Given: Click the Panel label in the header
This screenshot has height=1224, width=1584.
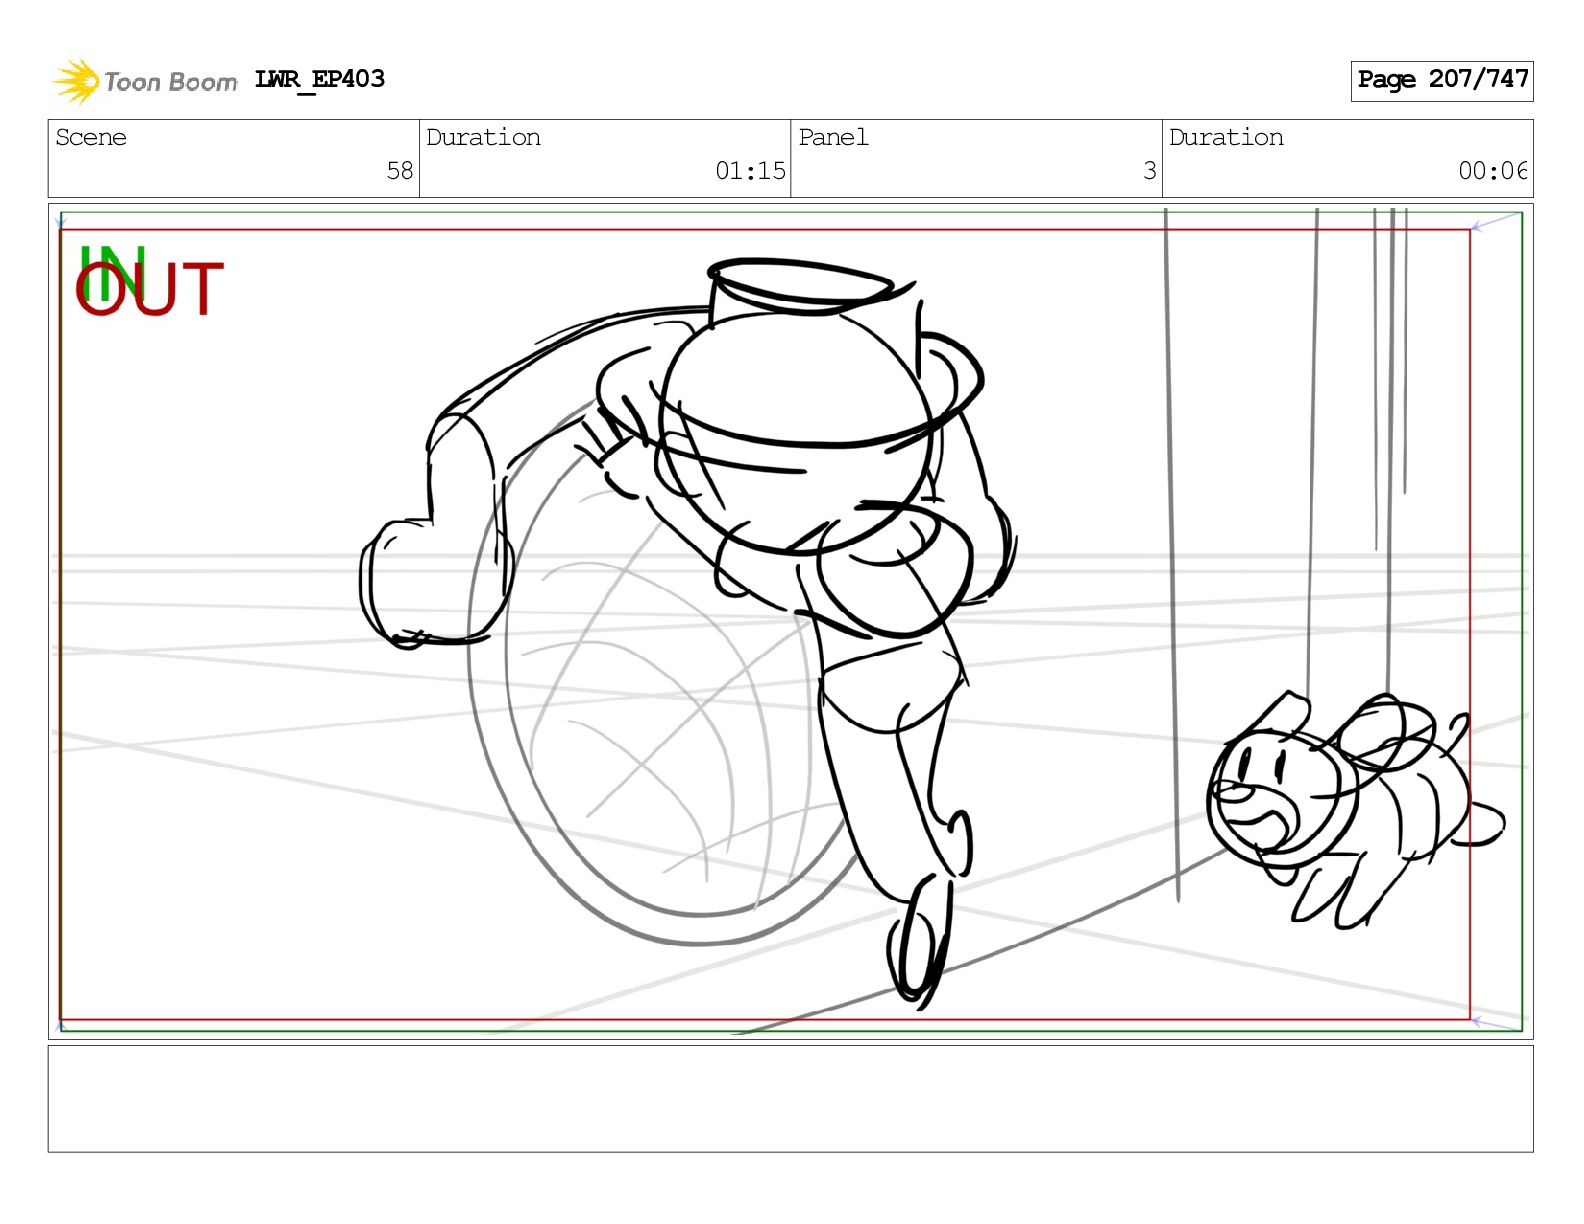Looking at the screenshot, I should pos(833,137).
